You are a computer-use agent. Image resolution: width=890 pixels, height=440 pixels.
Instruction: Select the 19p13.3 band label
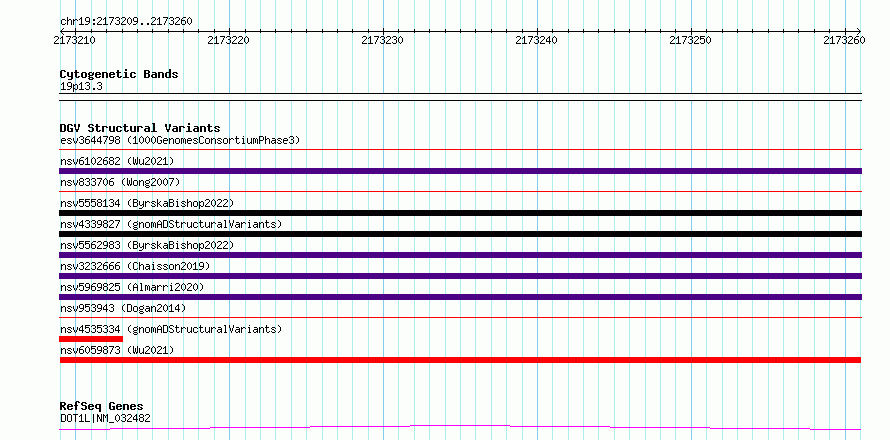[x=81, y=87]
